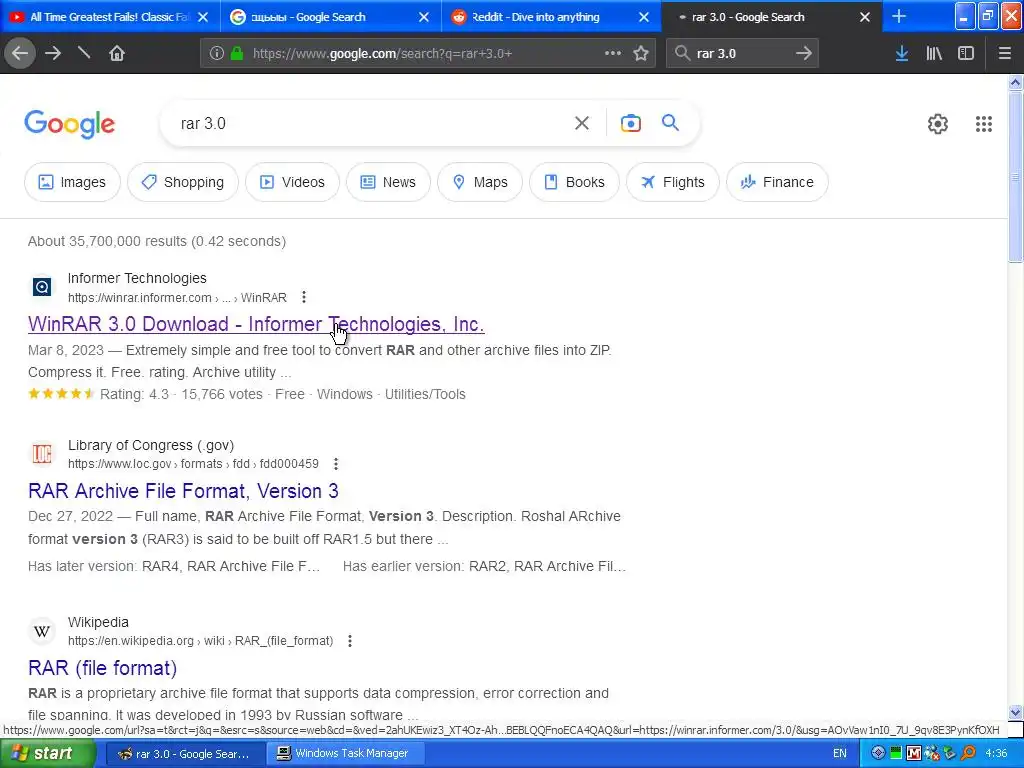Click the Wikipedia W favicon

pos(42,631)
